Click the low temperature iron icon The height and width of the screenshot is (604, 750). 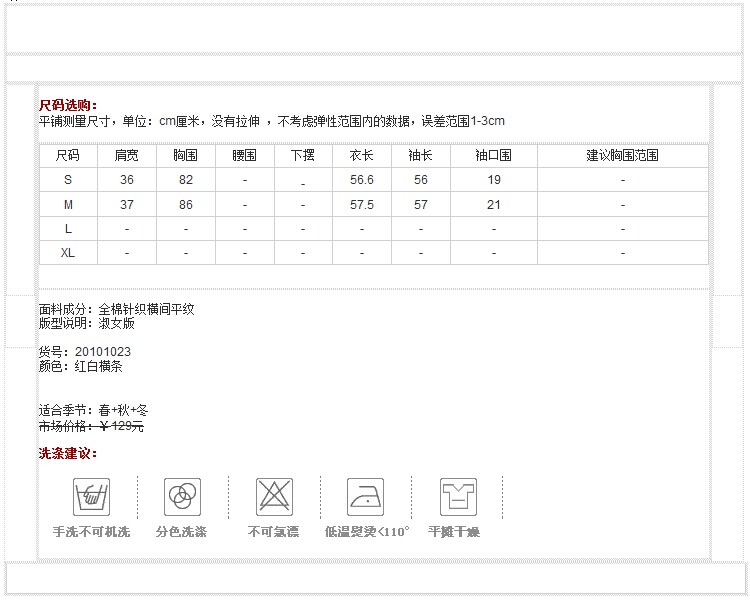pos(365,497)
